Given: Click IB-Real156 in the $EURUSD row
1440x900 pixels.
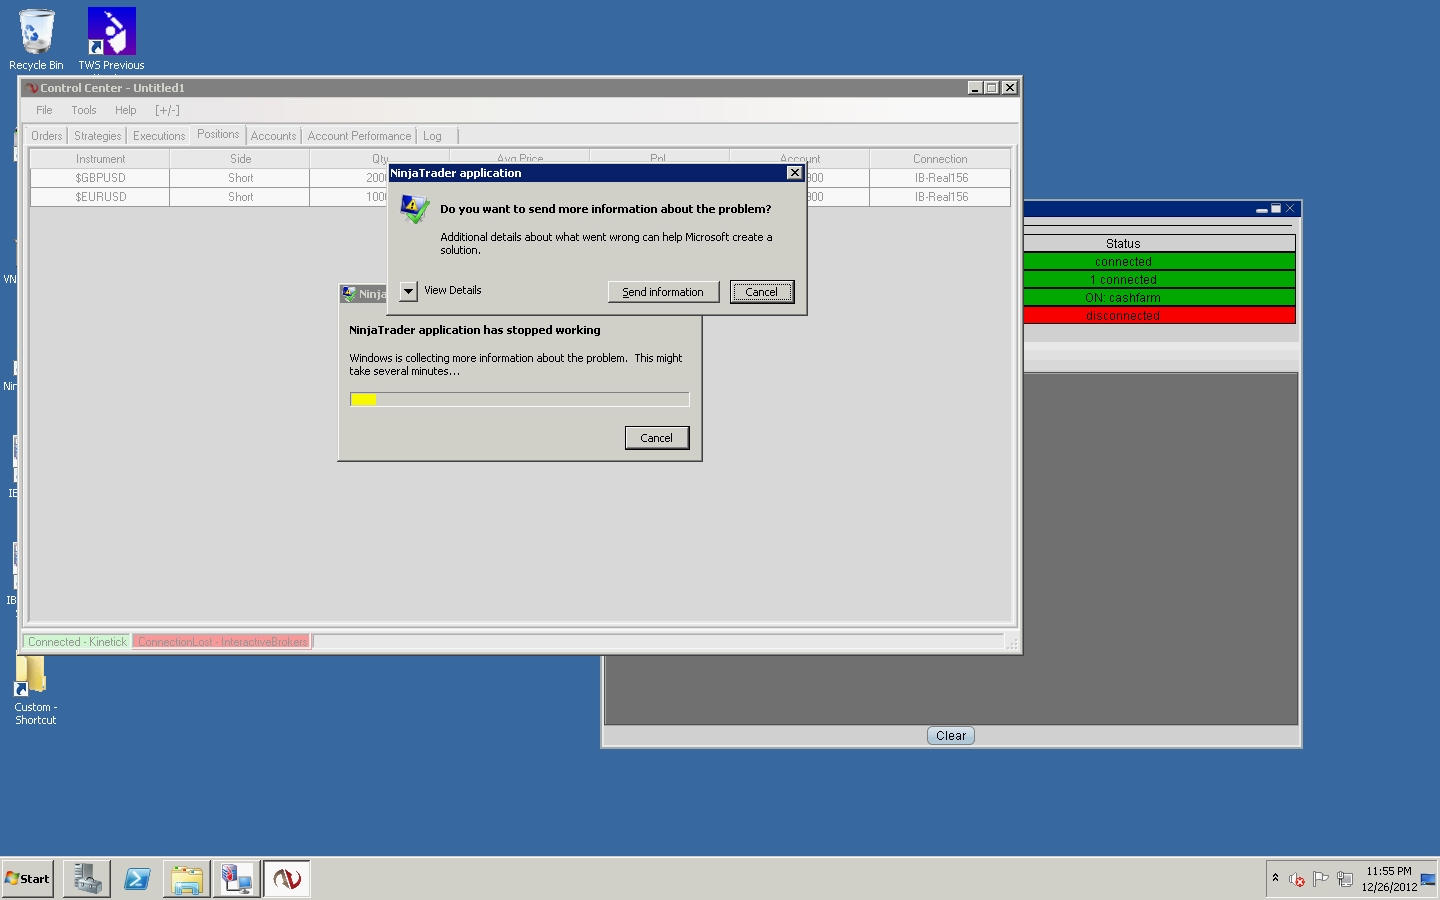Looking at the screenshot, I should pyautogui.click(x=940, y=197).
